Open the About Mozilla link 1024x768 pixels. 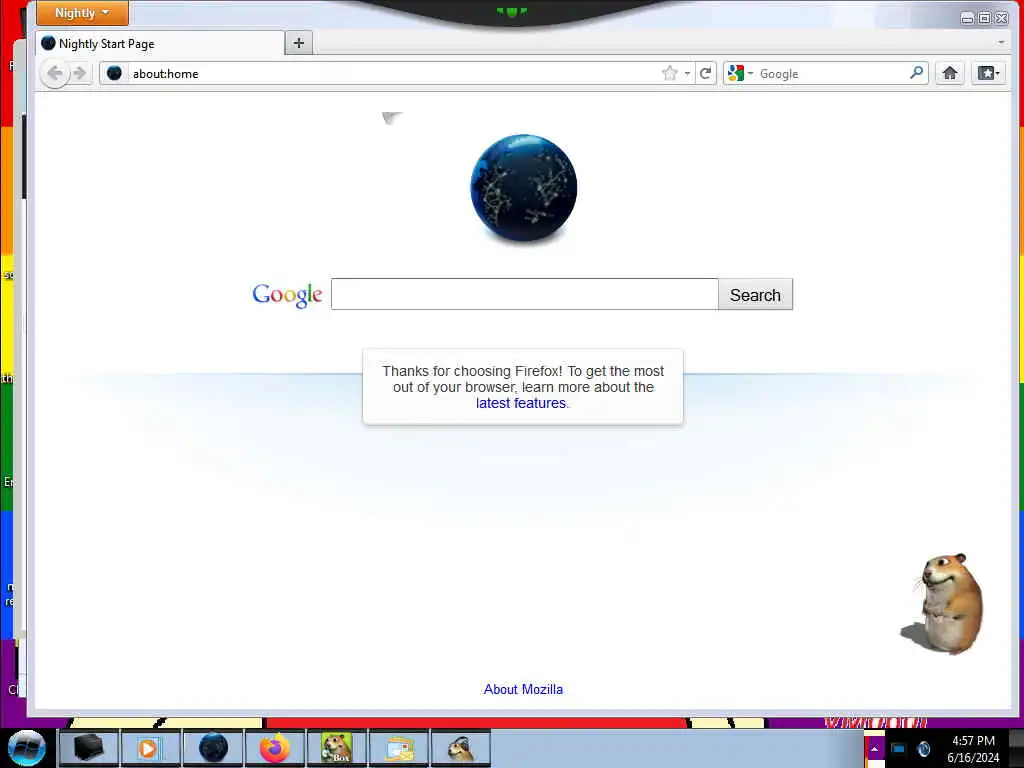tap(523, 690)
